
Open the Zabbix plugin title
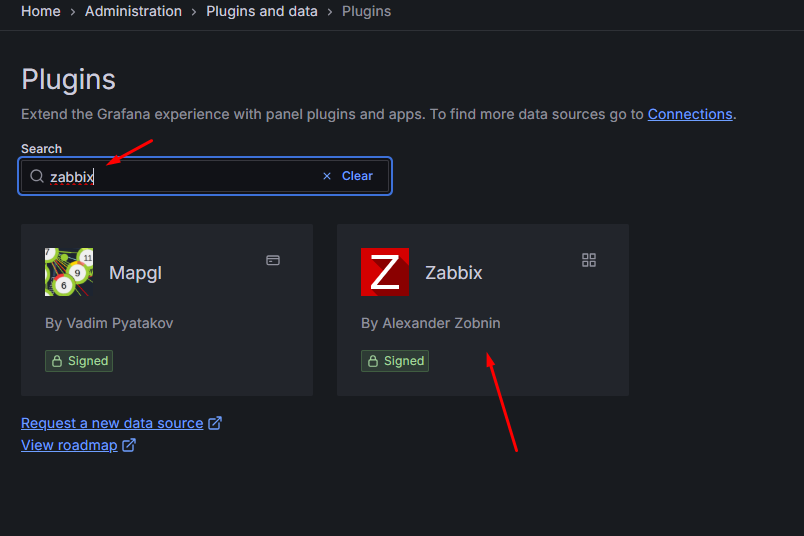pyautogui.click(x=453, y=272)
